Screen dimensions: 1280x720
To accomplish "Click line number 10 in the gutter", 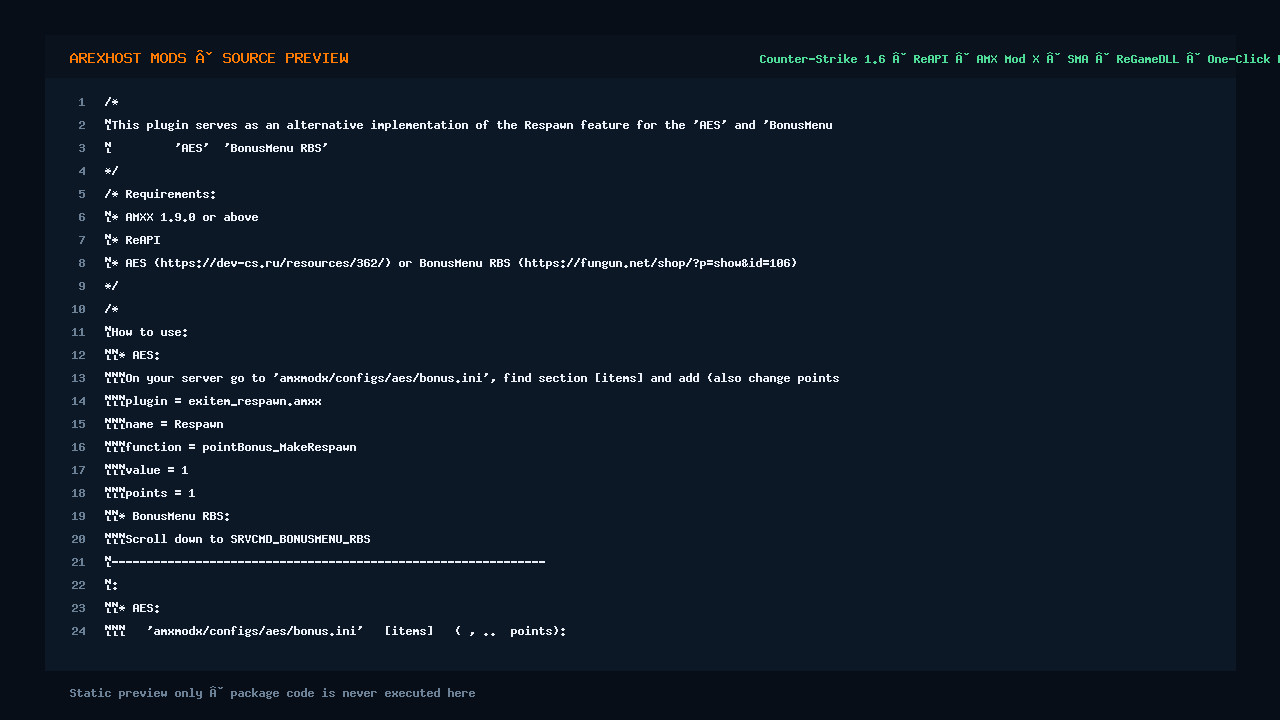I will [x=78, y=309].
